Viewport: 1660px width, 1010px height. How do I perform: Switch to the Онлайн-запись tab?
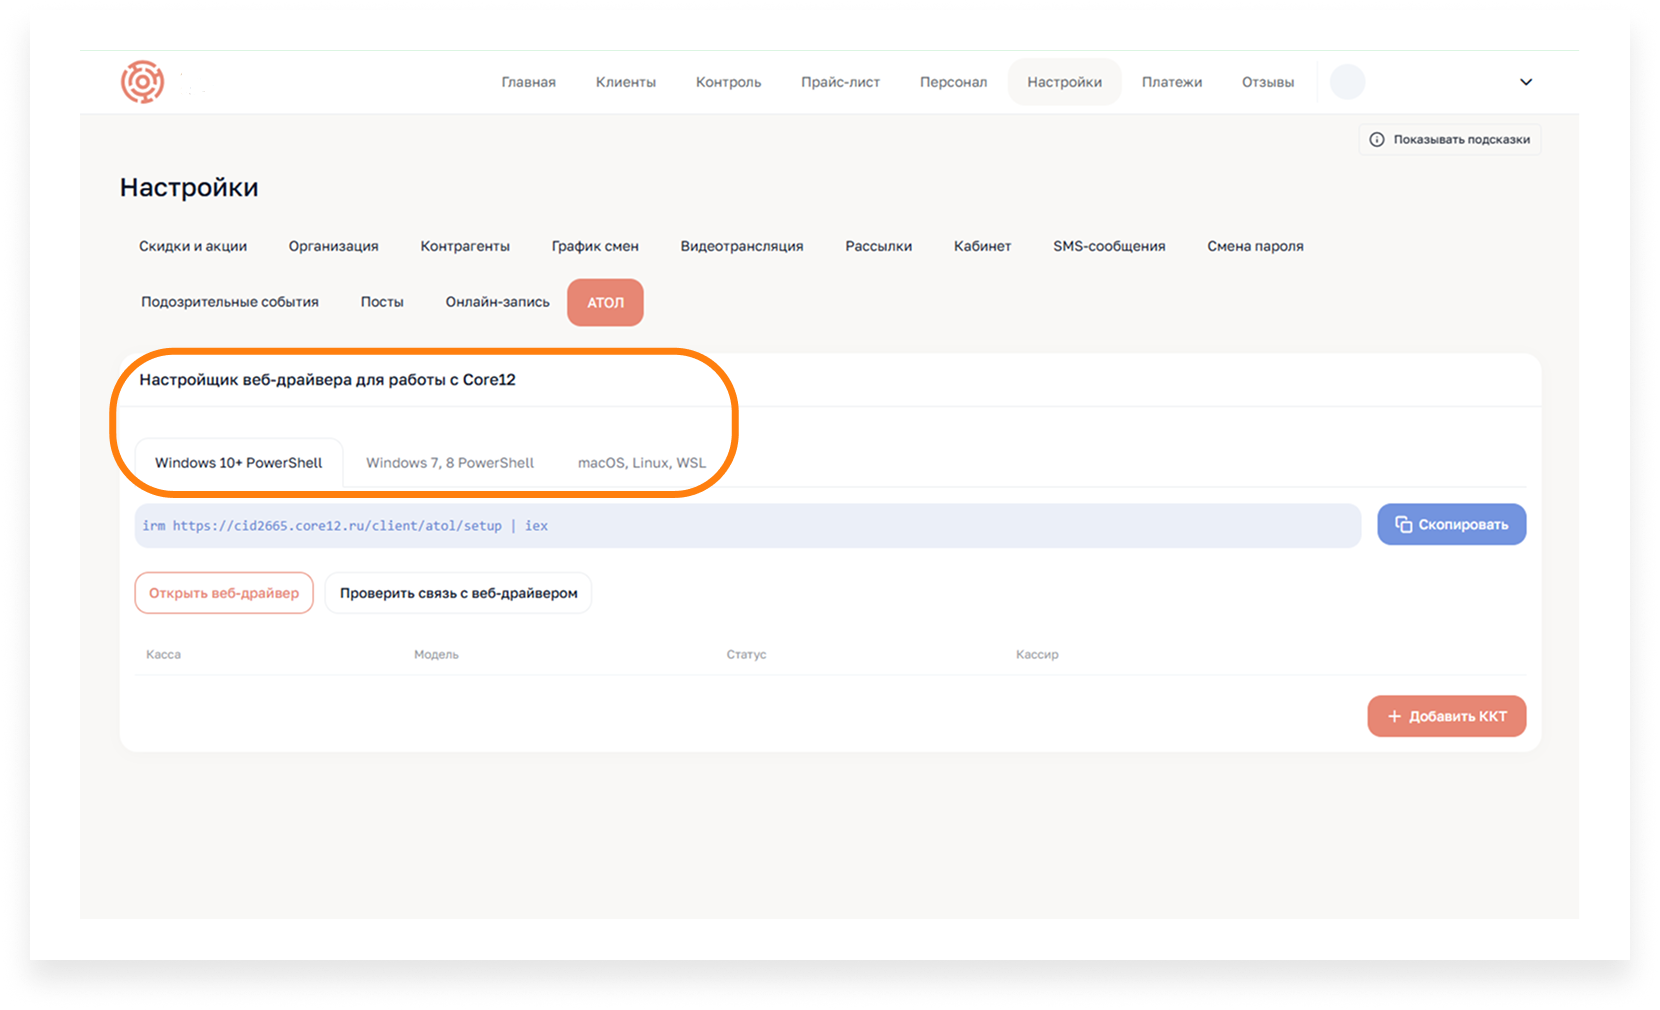click(x=497, y=302)
